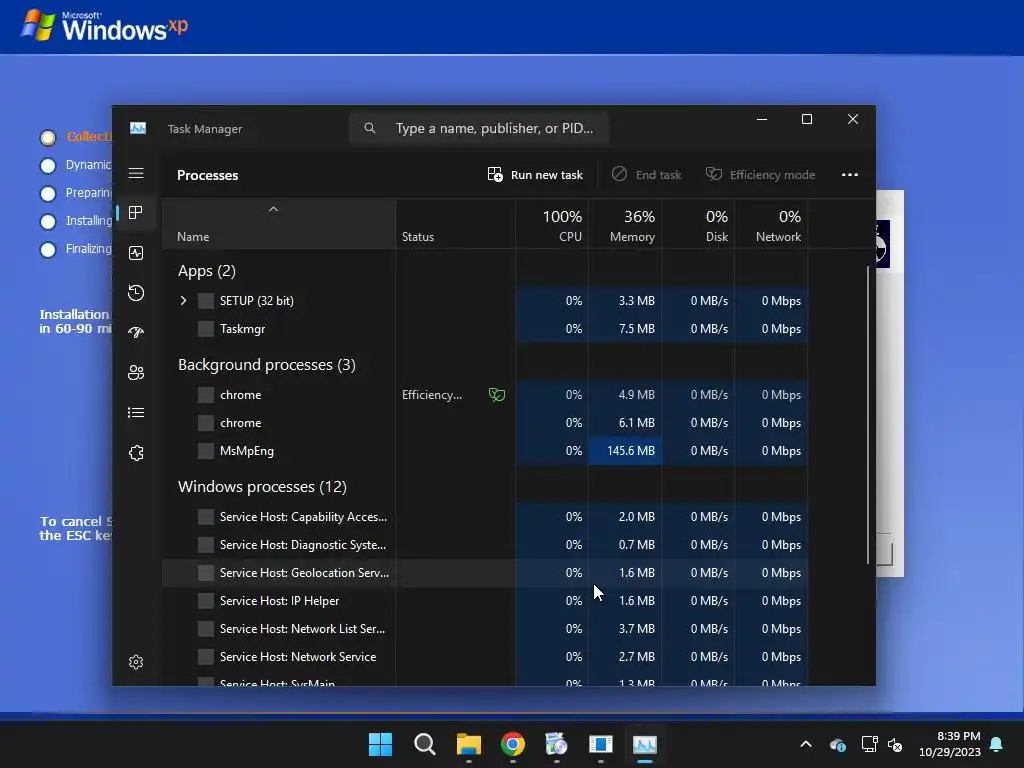The width and height of the screenshot is (1024, 768).
Task: Sort by the 0% Network column header
Action: coord(771,224)
